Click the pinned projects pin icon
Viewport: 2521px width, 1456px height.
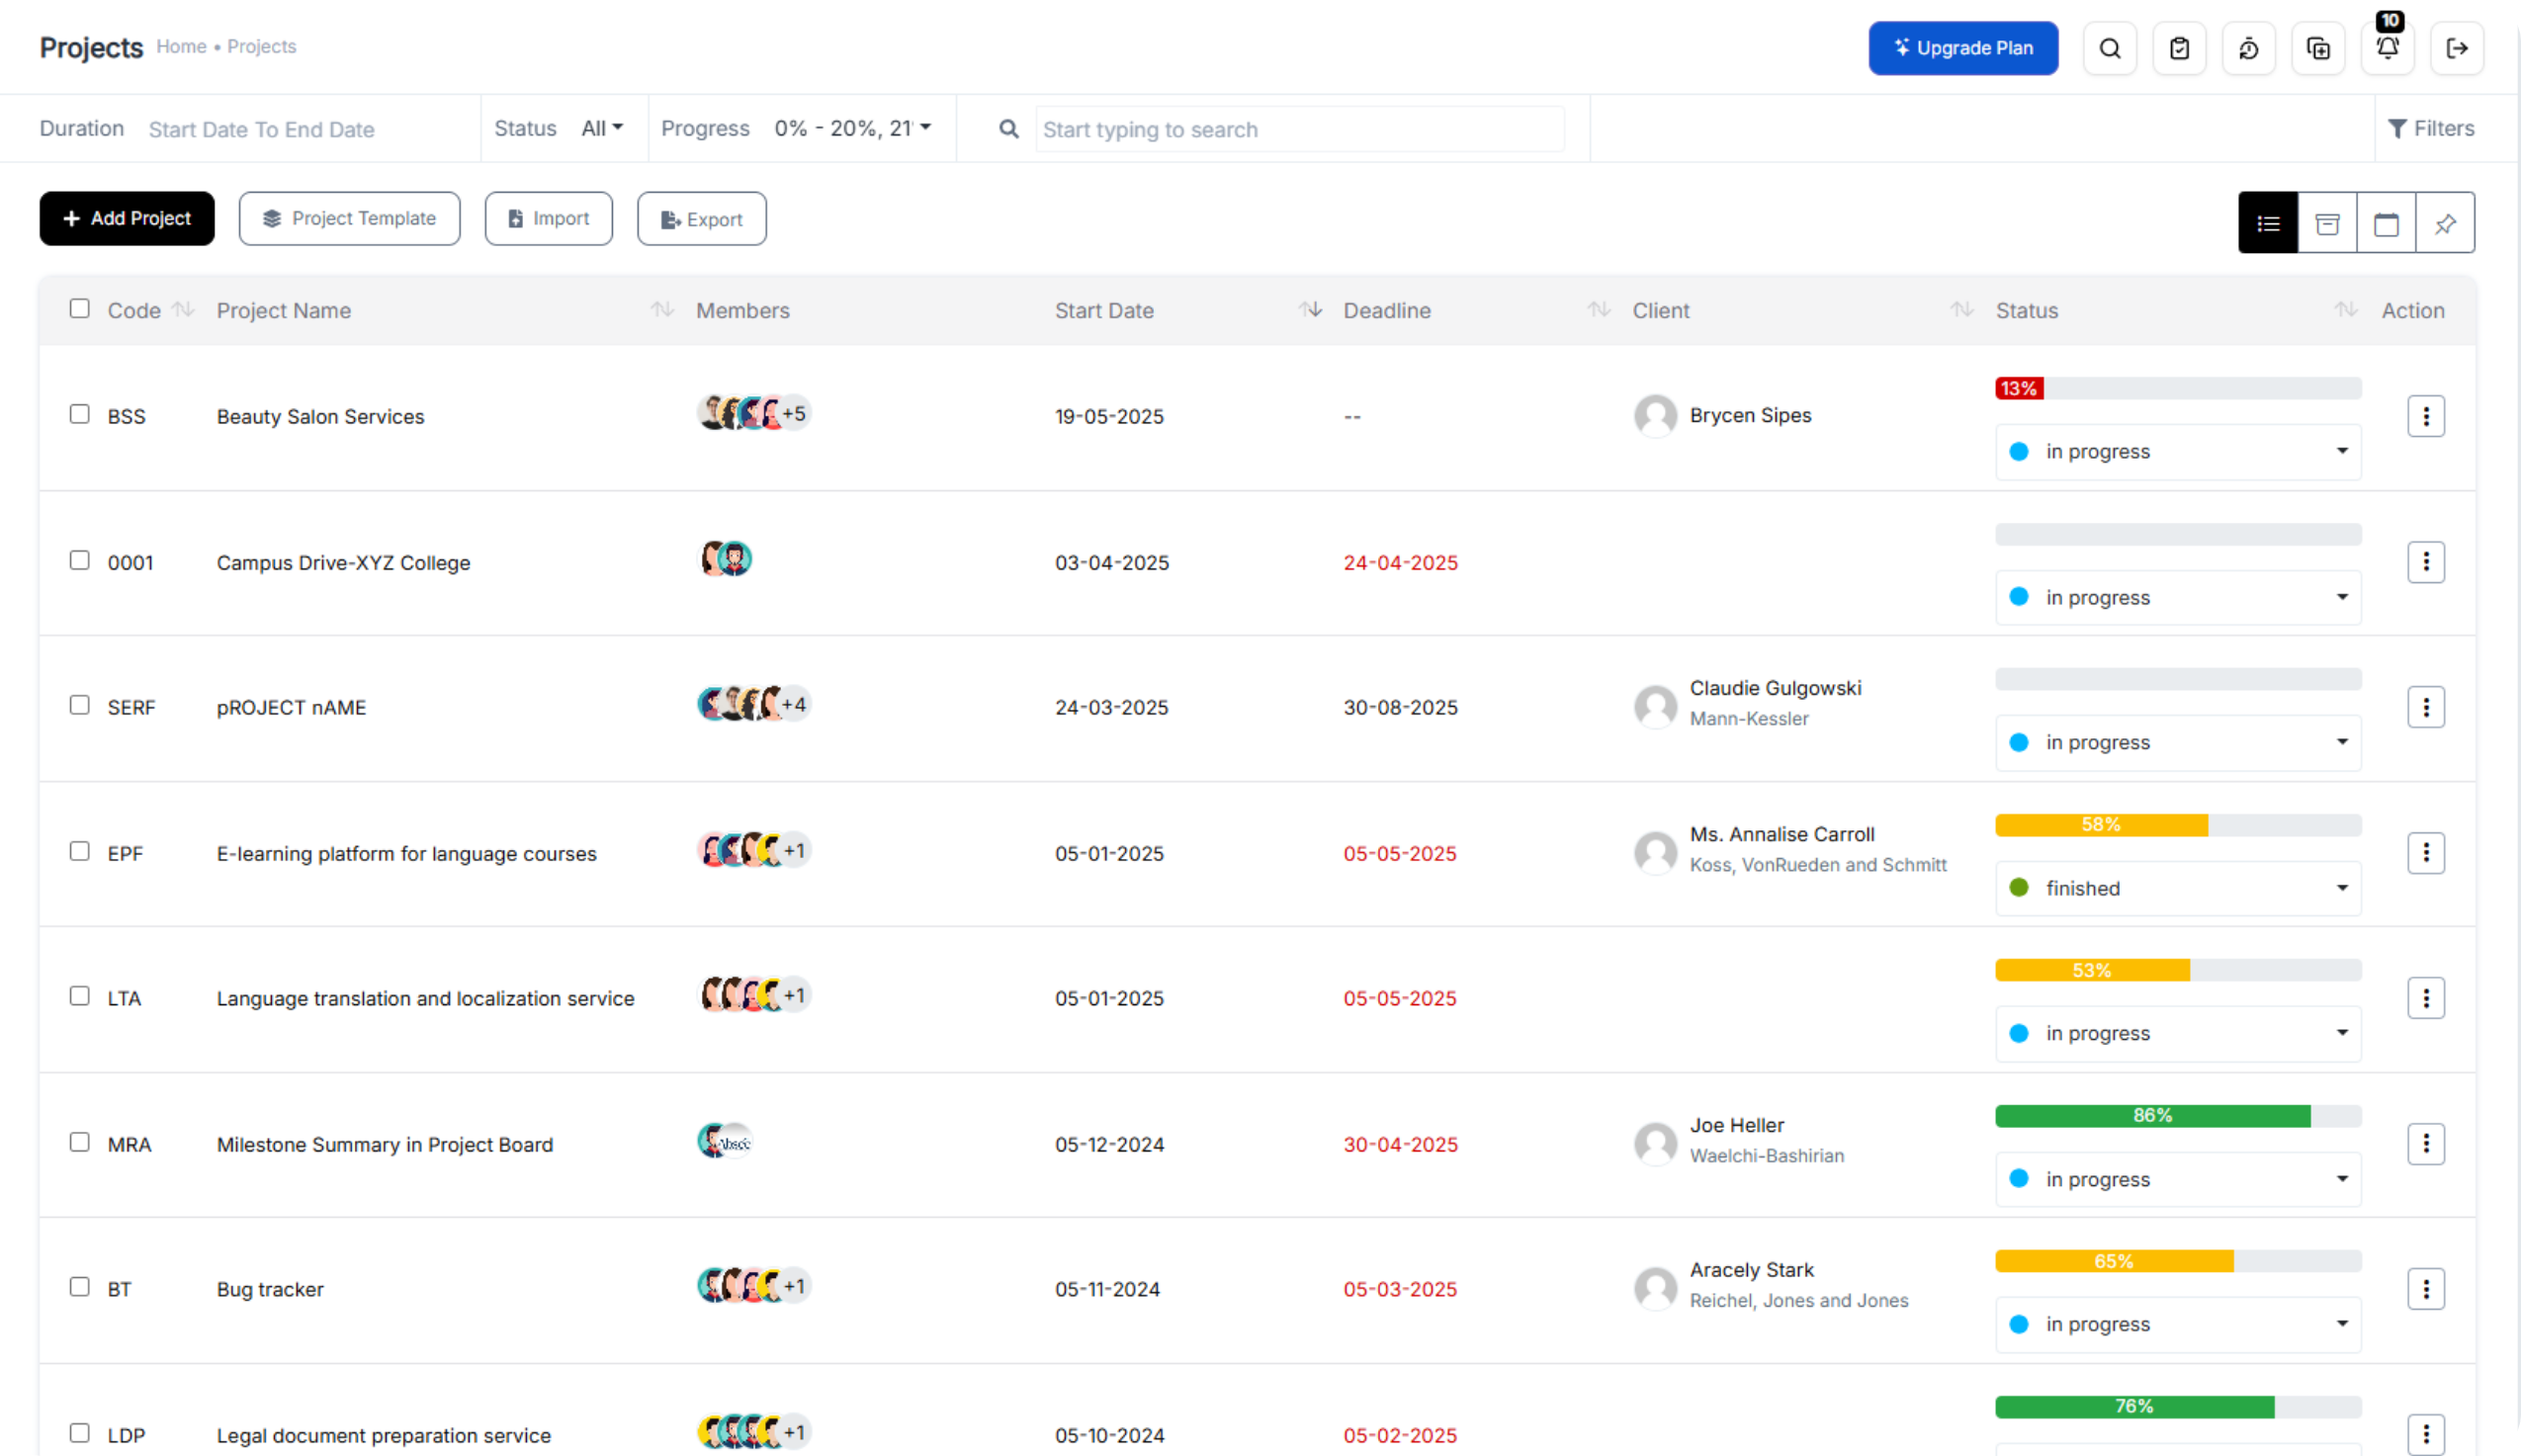(x=2445, y=223)
